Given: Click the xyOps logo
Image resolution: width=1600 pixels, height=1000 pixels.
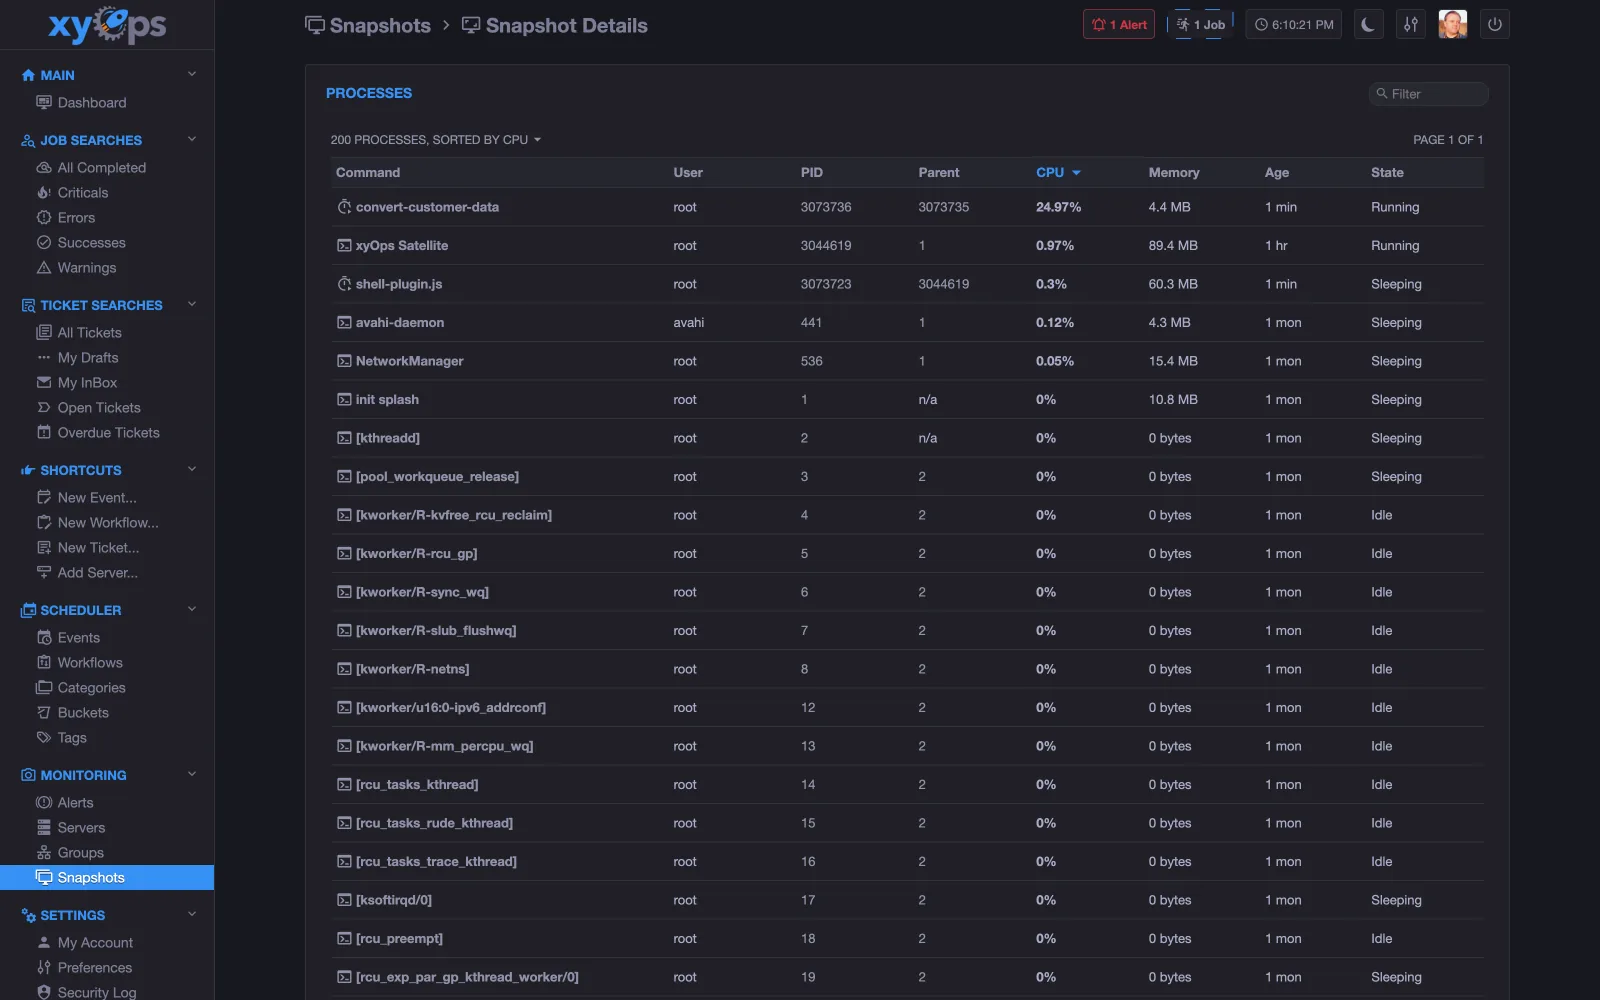Looking at the screenshot, I should 107,25.
